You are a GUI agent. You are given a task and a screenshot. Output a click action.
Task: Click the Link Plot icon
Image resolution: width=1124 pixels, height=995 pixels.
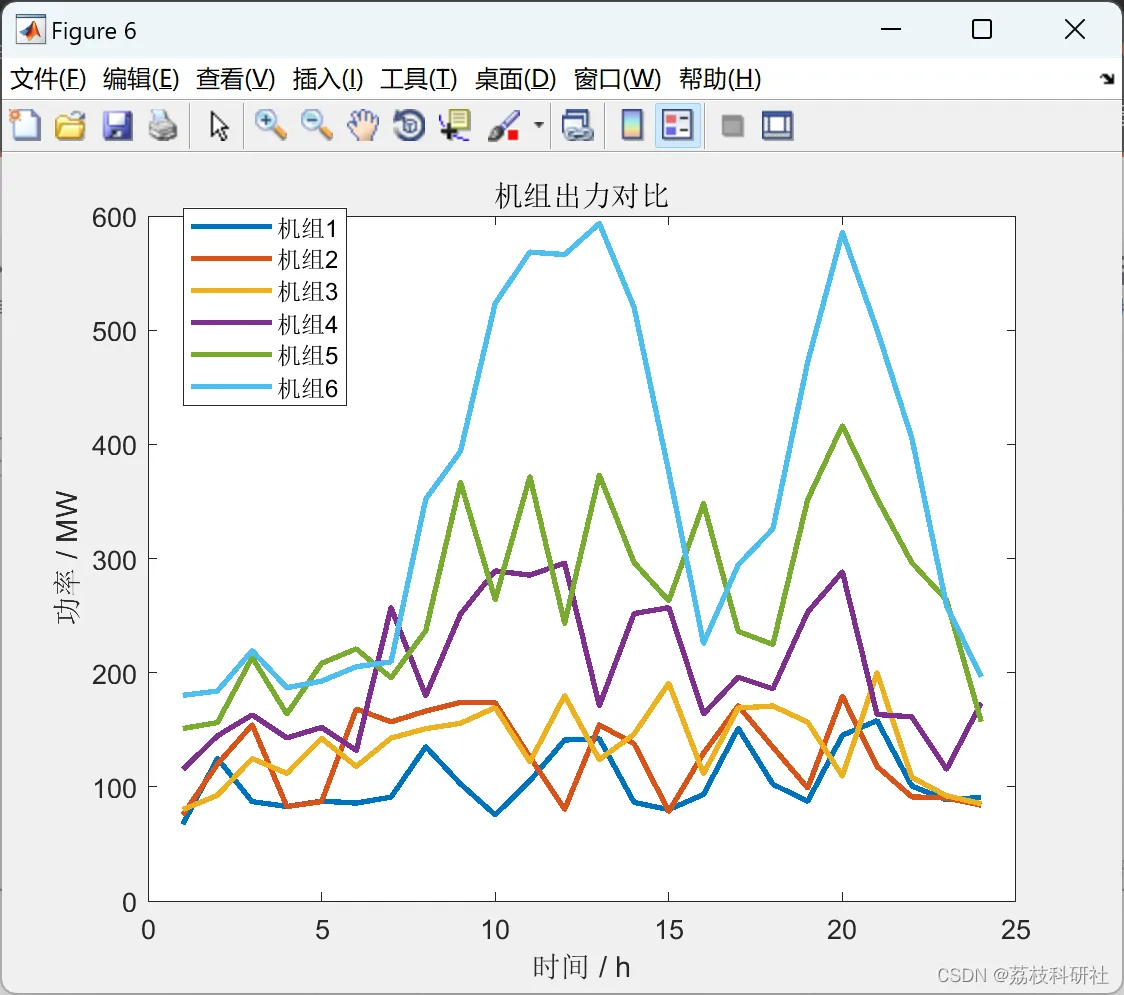click(577, 125)
